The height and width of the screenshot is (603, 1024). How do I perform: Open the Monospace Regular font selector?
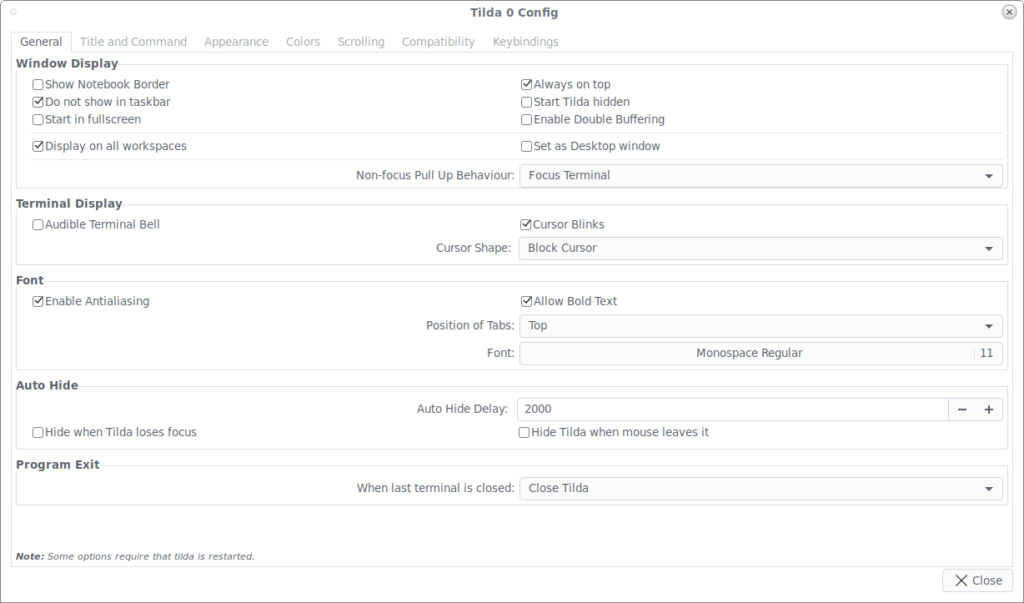click(750, 353)
